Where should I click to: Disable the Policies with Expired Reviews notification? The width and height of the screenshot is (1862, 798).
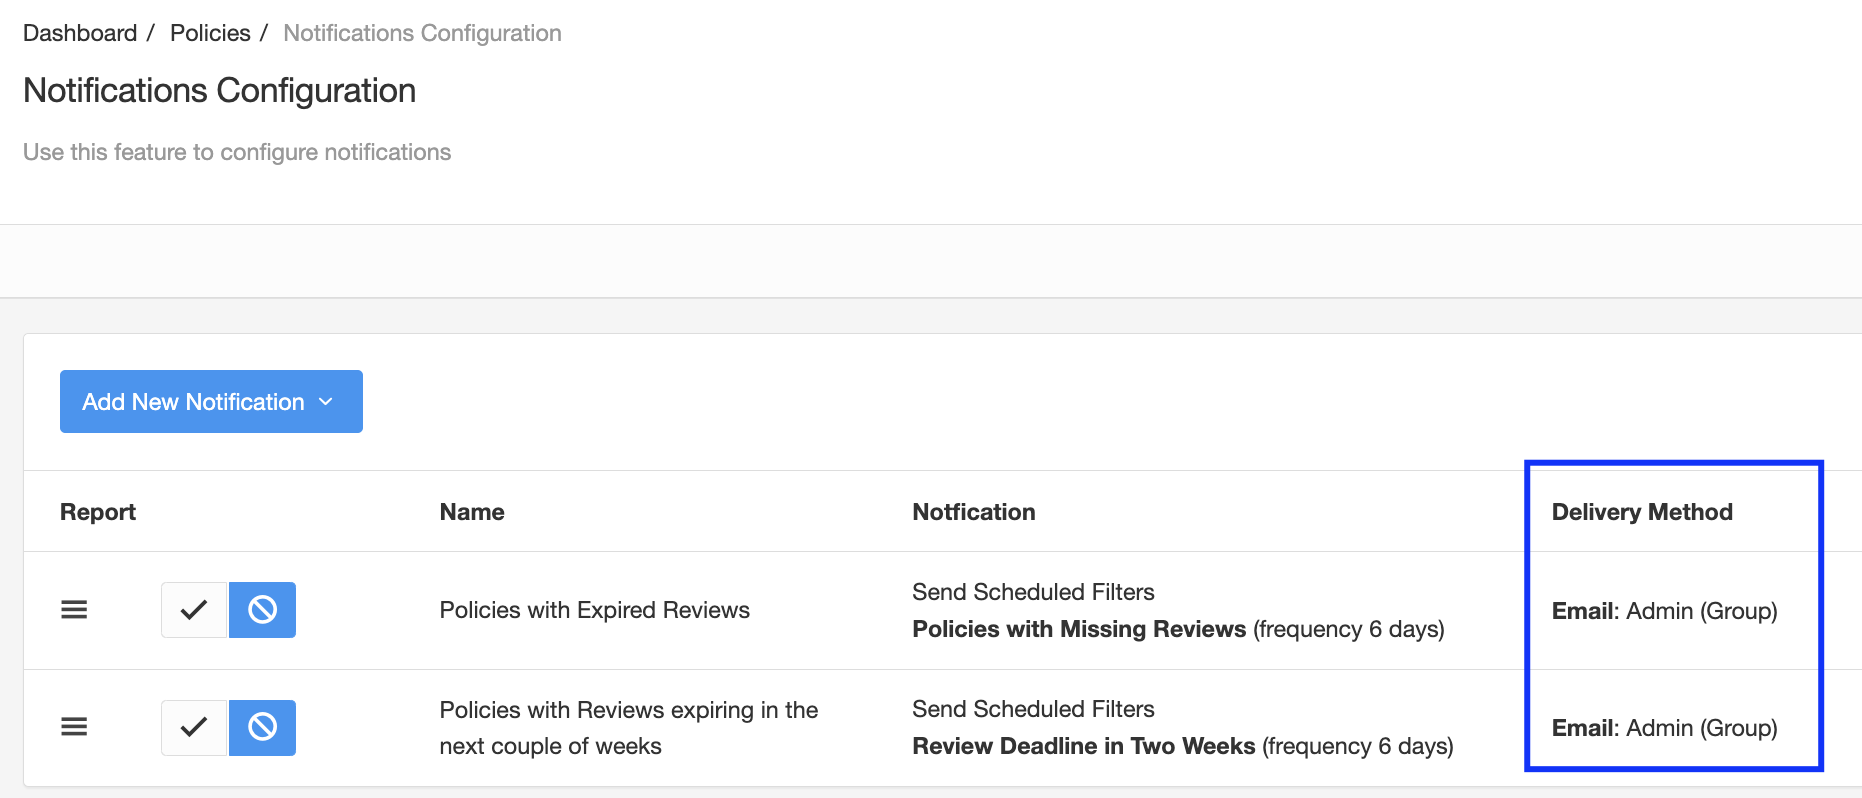[x=262, y=610]
